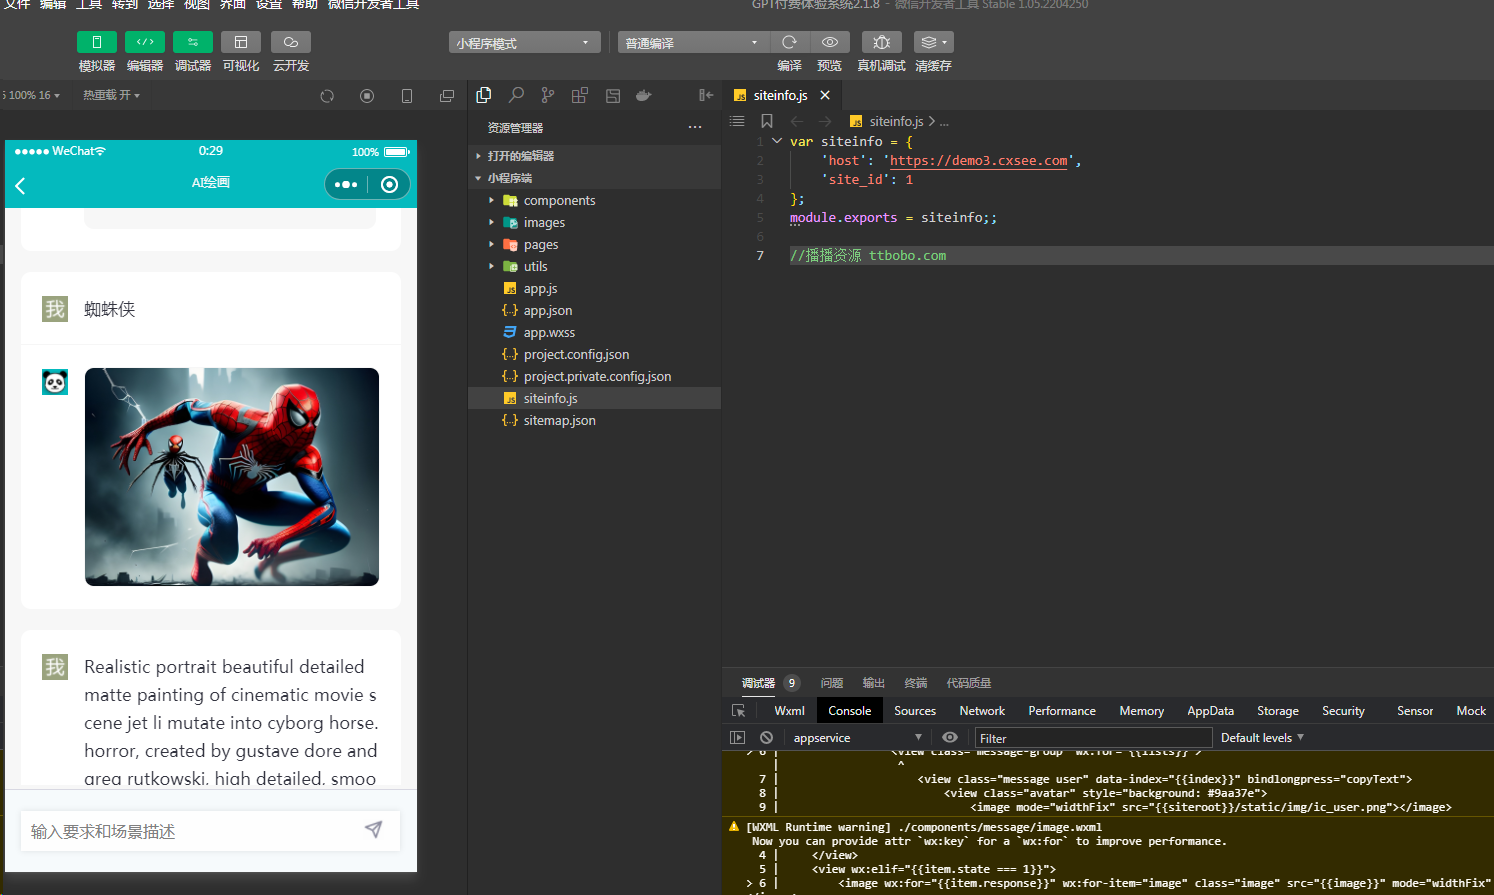Open explorer more actions (…) menu
This screenshot has height=895, width=1494.
(x=695, y=127)
